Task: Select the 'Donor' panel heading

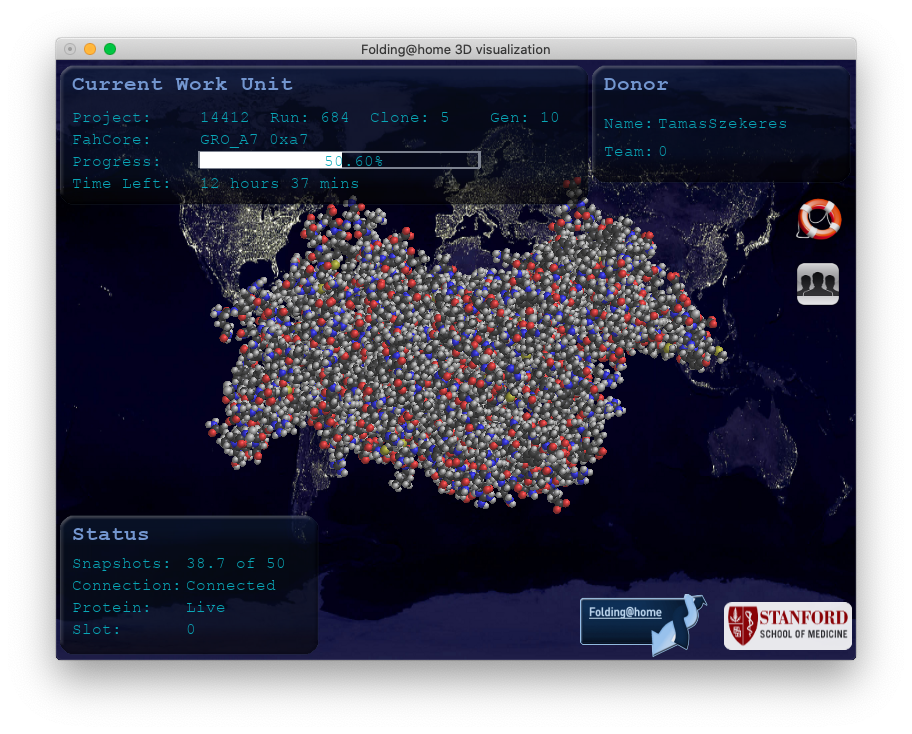Action: pos(636,84)
